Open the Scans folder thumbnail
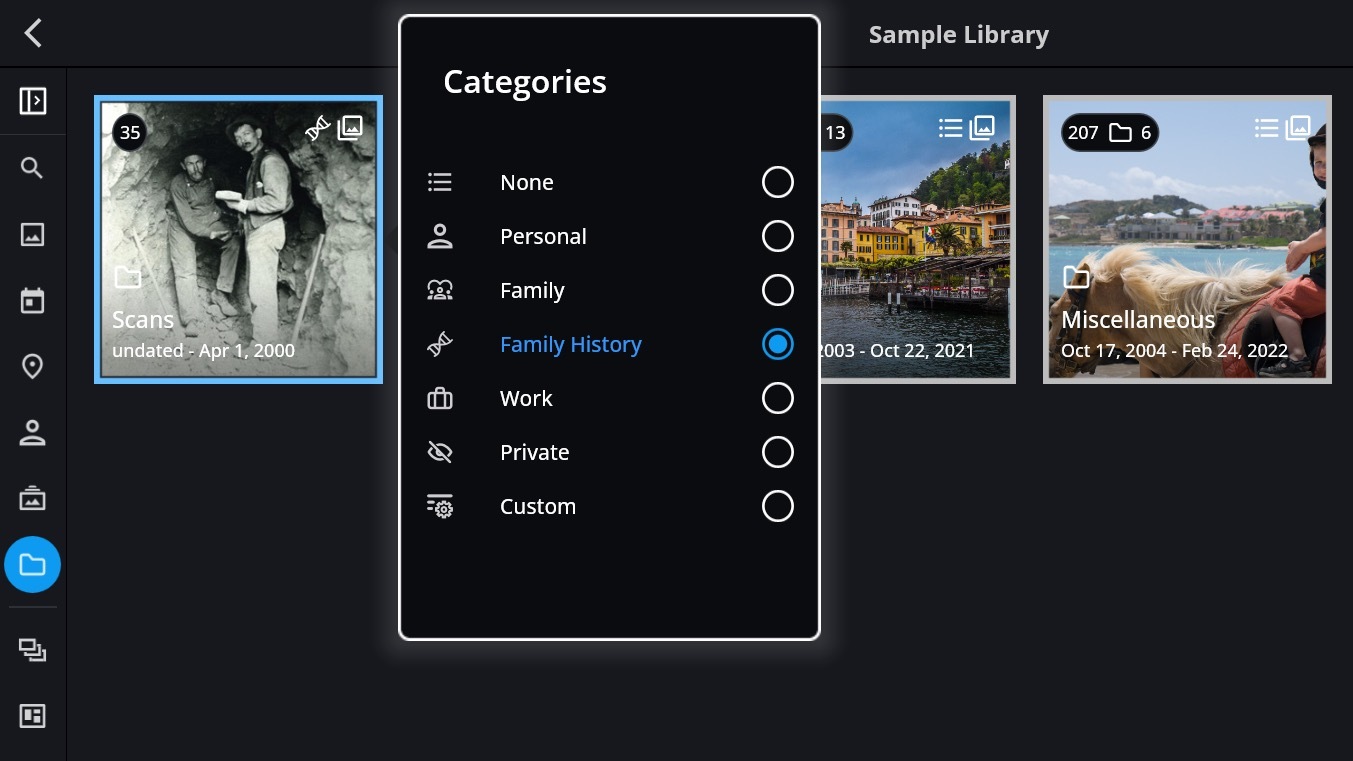The image size is (1353, 761). 238,239
